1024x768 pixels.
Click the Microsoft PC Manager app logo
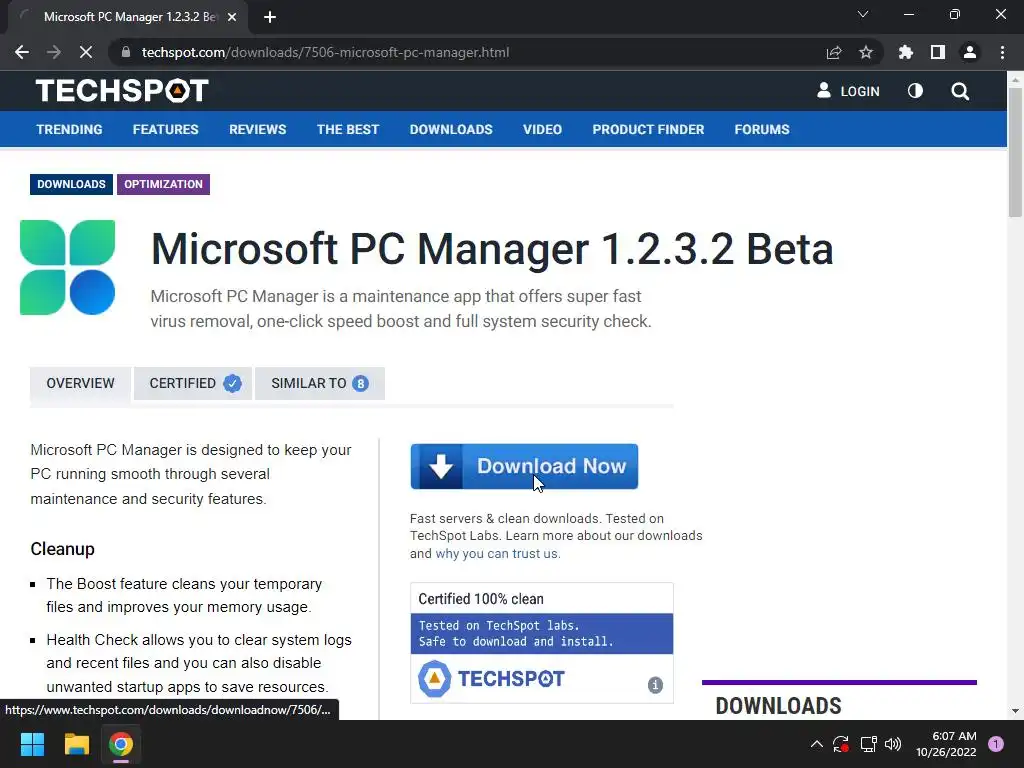pos(67,268)
